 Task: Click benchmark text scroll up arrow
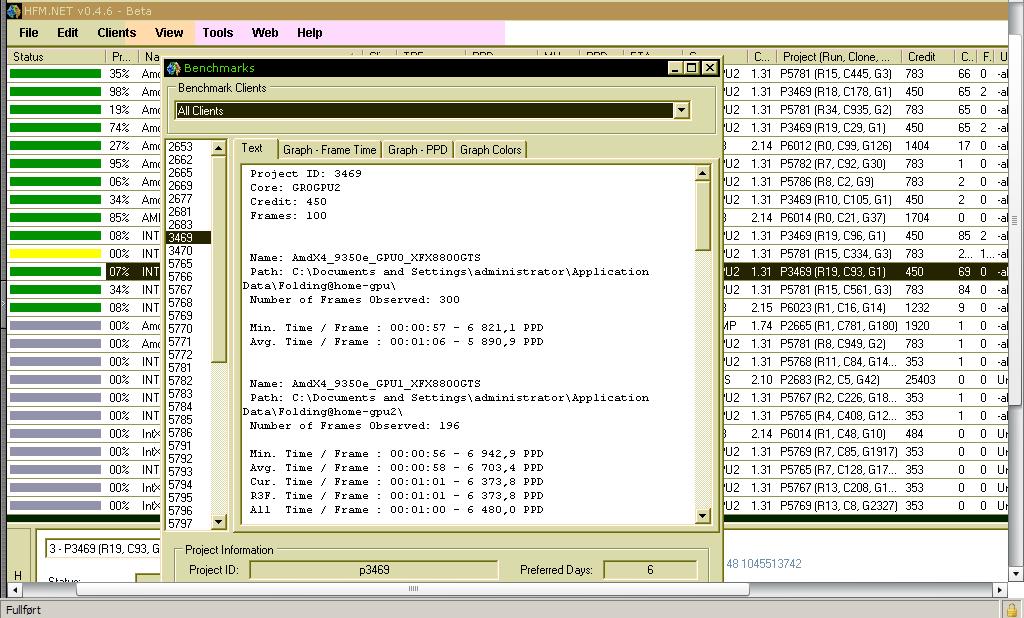pyautogui.click(x=703, y=173)
